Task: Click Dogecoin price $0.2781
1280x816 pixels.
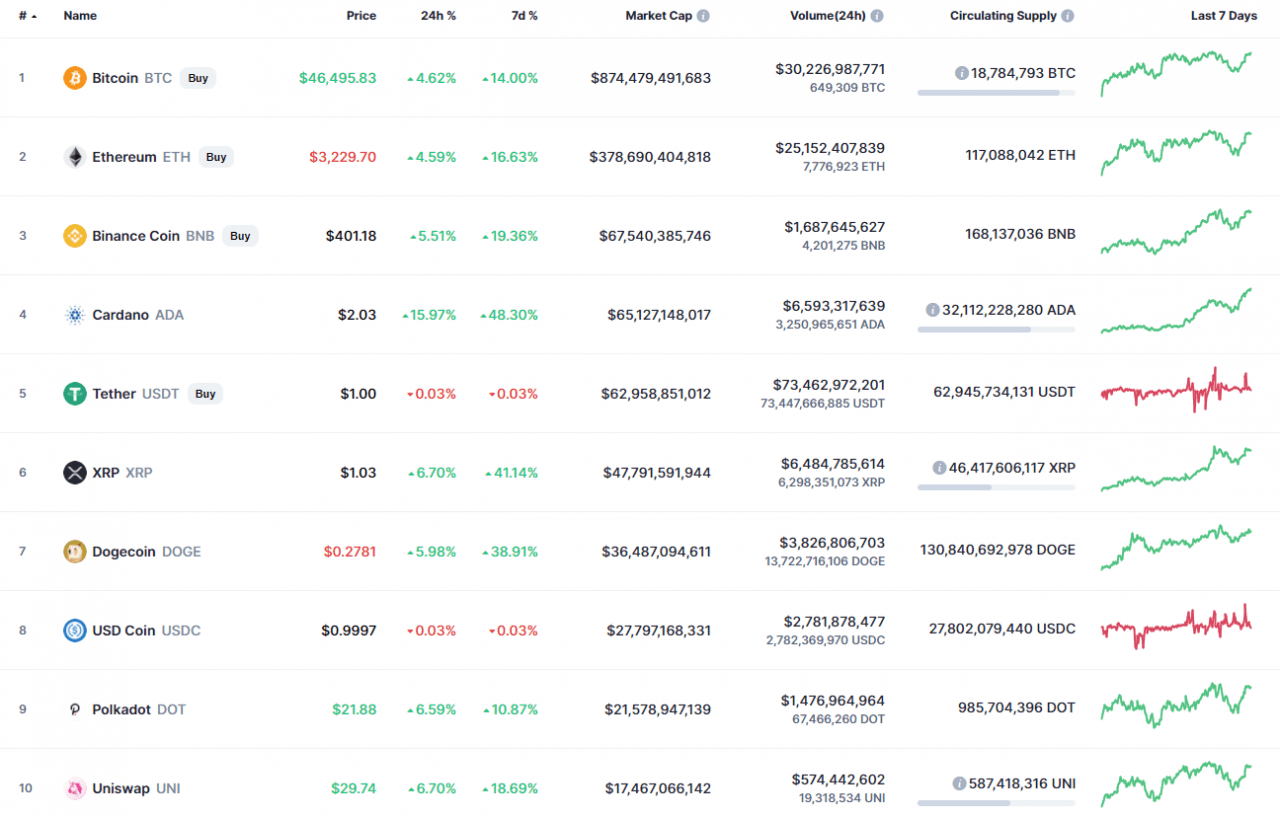Action: click(x=350, y=551)
